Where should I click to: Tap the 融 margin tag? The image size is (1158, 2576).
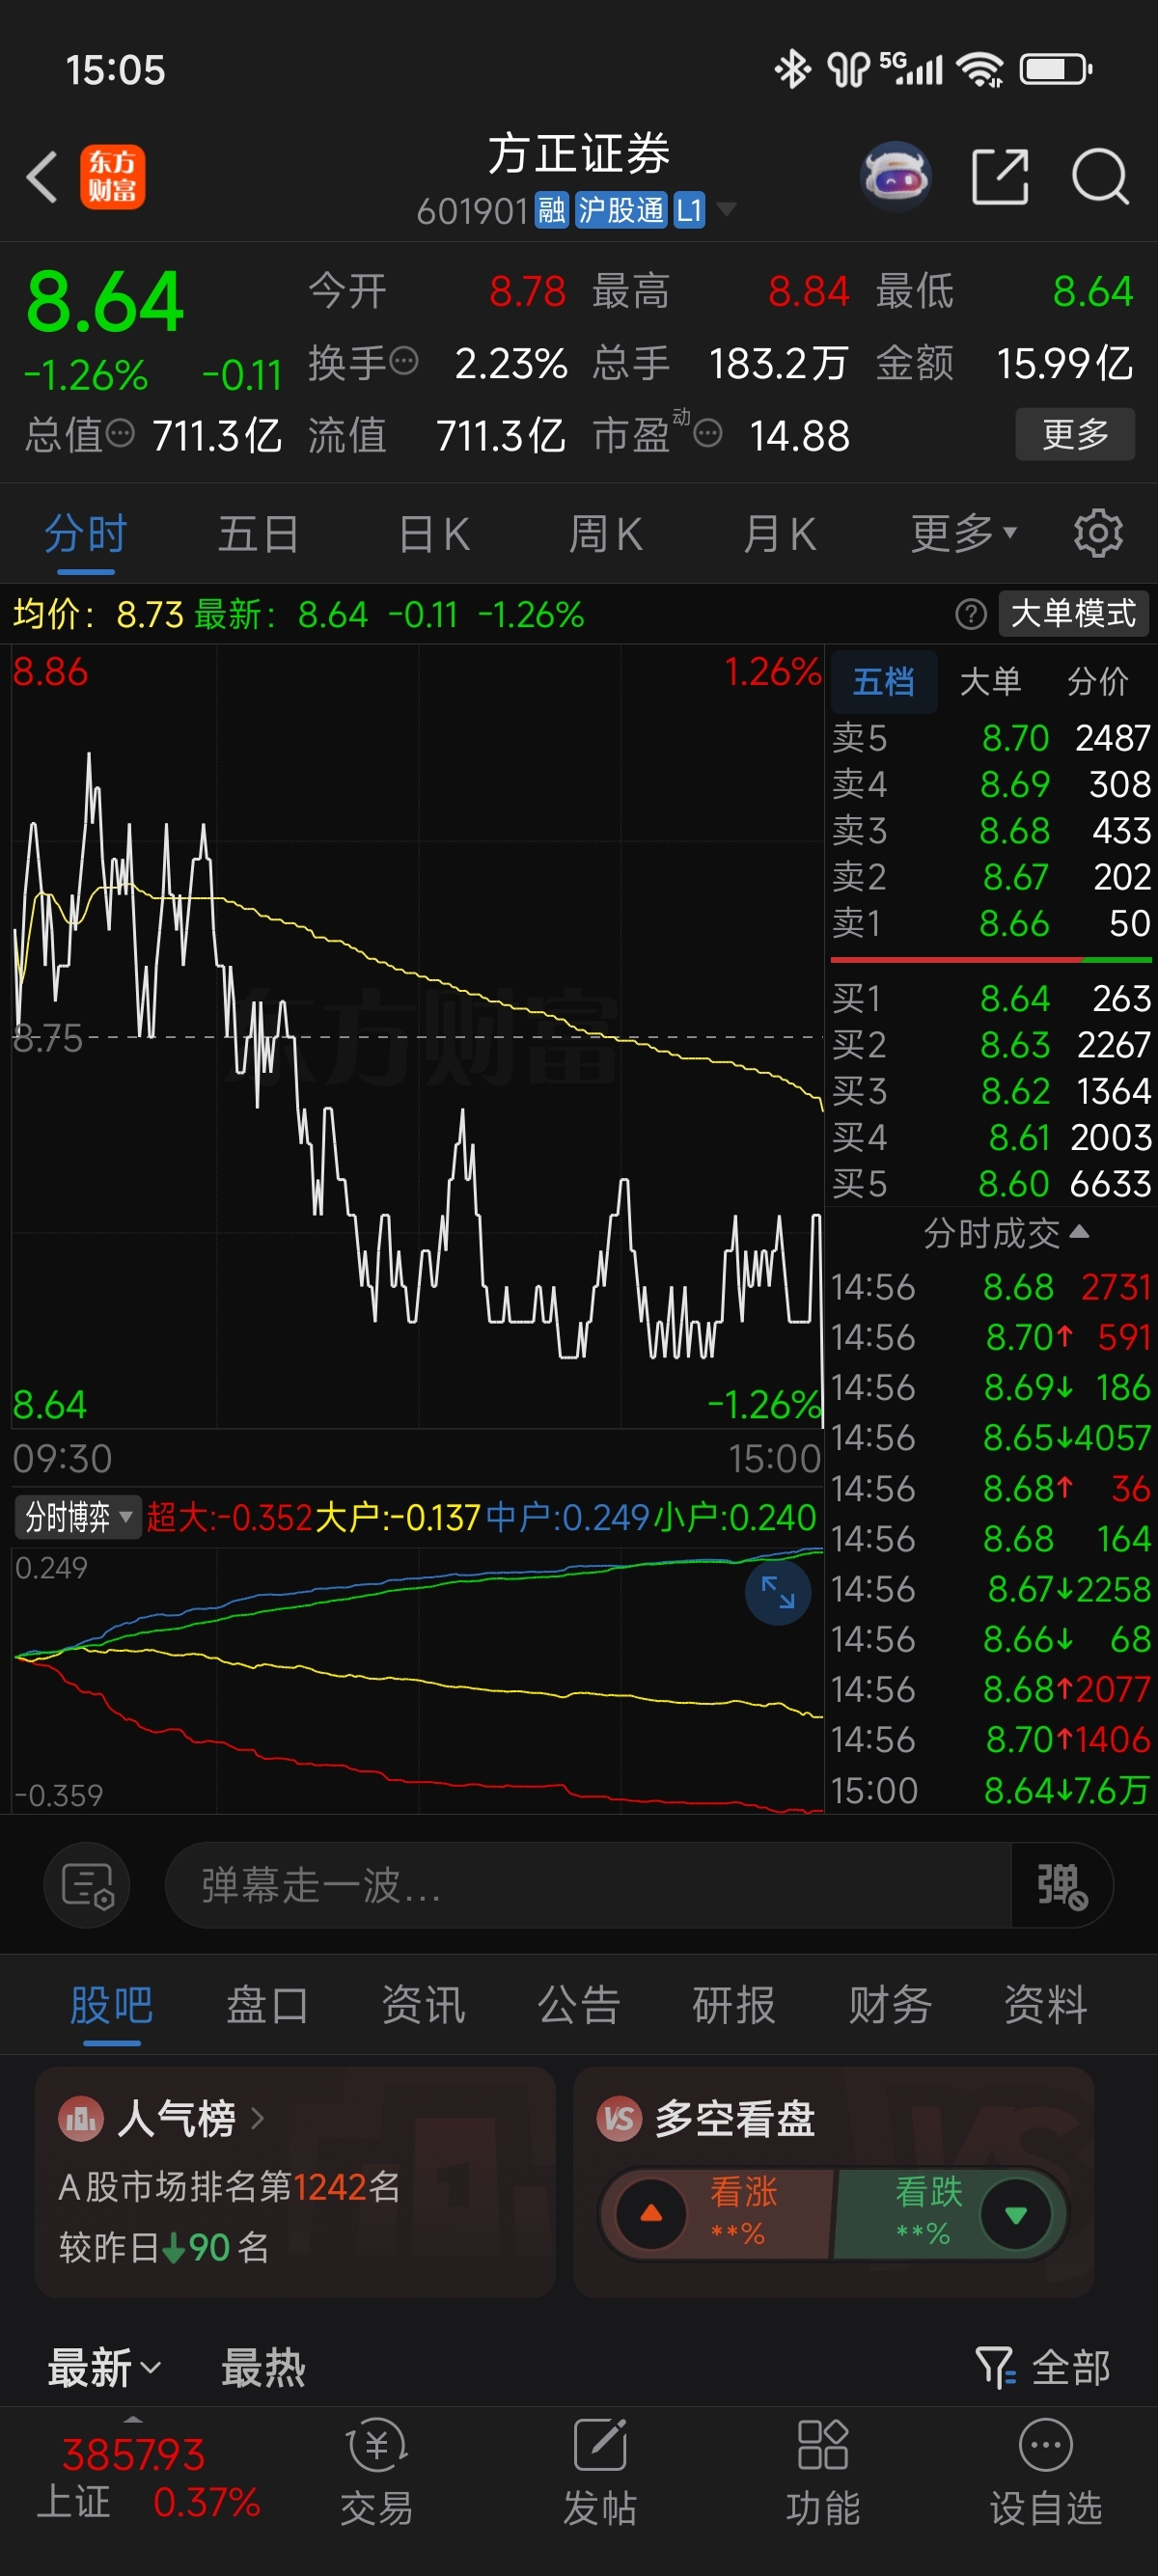coord(552,210)
